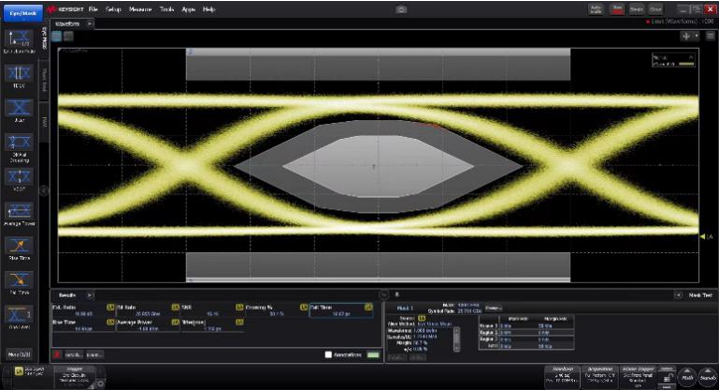Click the red Run/Stop button

click(x=617, y=10)
